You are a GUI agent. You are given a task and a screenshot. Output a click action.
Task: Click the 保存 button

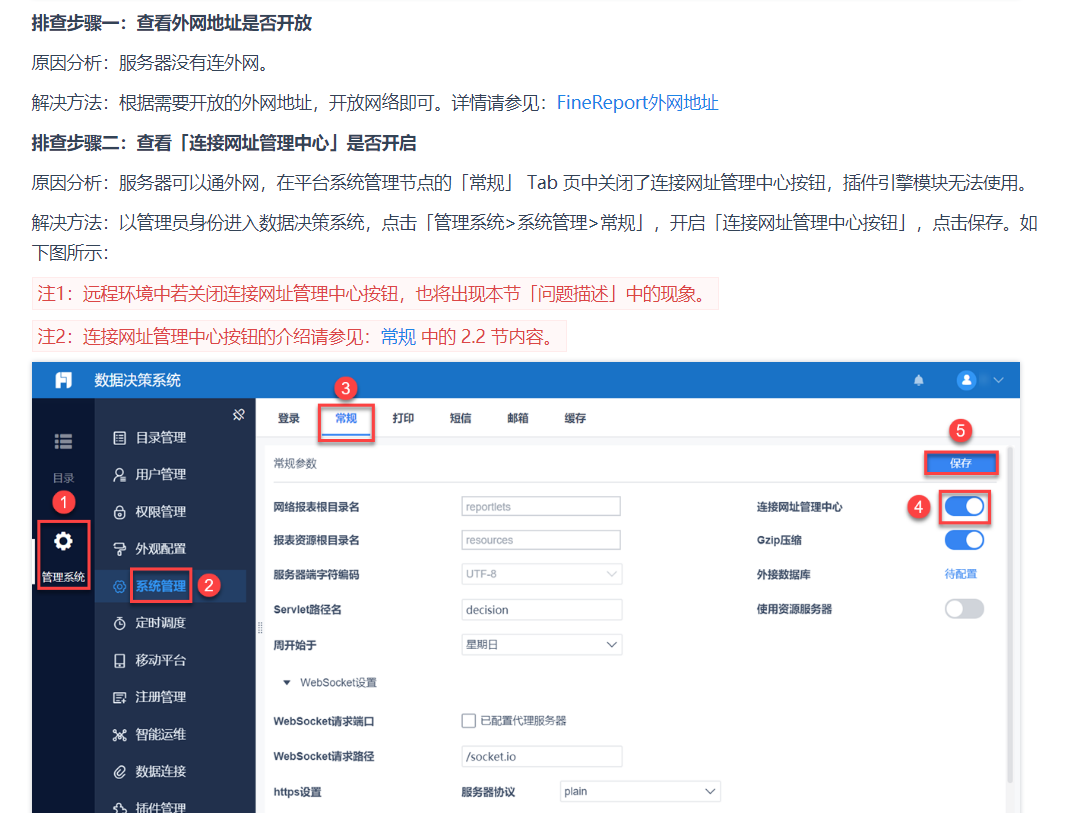pos(960,463)
